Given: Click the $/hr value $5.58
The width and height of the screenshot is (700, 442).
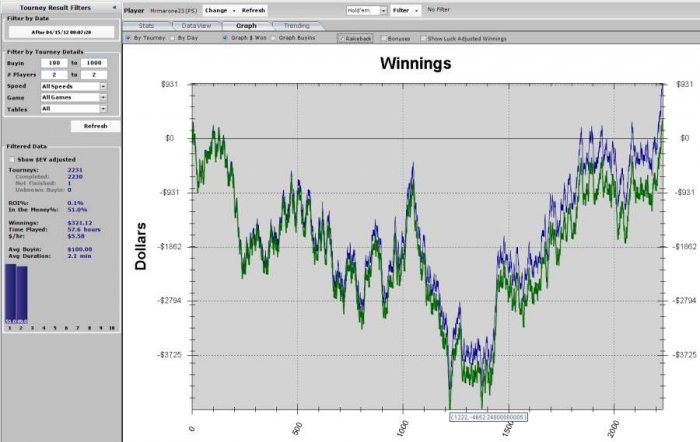Looking at the screenshot, I should click(x=76, y=236).
